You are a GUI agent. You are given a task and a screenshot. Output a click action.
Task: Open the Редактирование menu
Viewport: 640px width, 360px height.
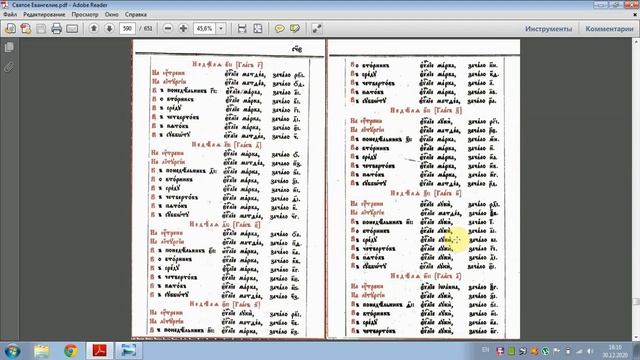click(44, 14)
